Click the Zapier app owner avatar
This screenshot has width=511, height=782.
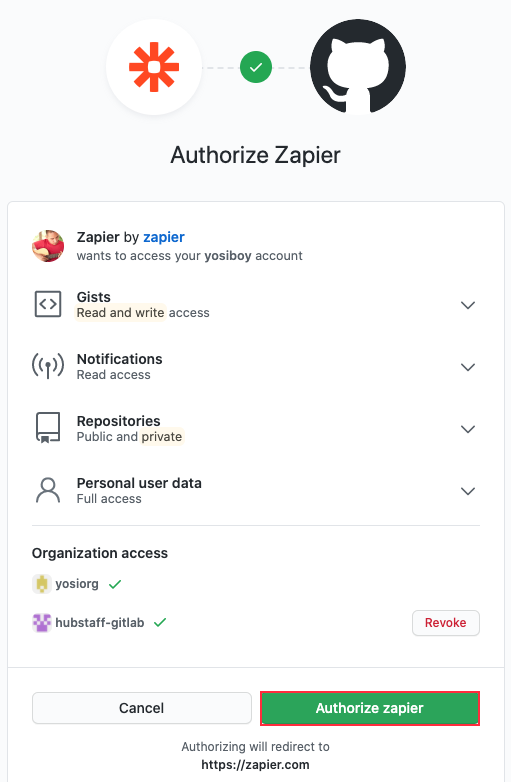click(x=48, y=246)
